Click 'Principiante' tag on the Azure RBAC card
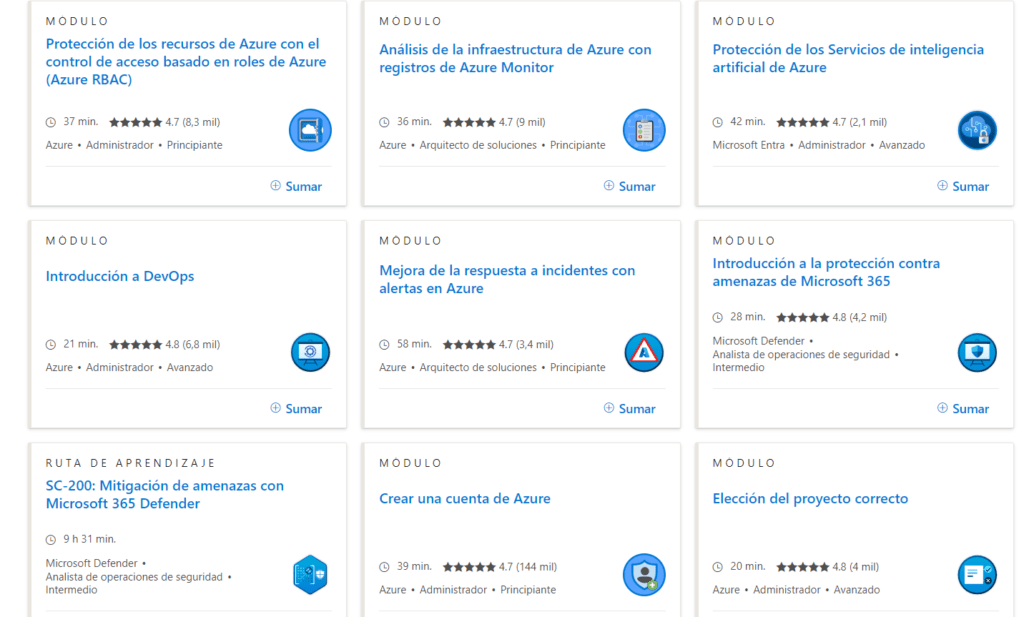Viewport: 1024px width, 617px height. (195, 145)
